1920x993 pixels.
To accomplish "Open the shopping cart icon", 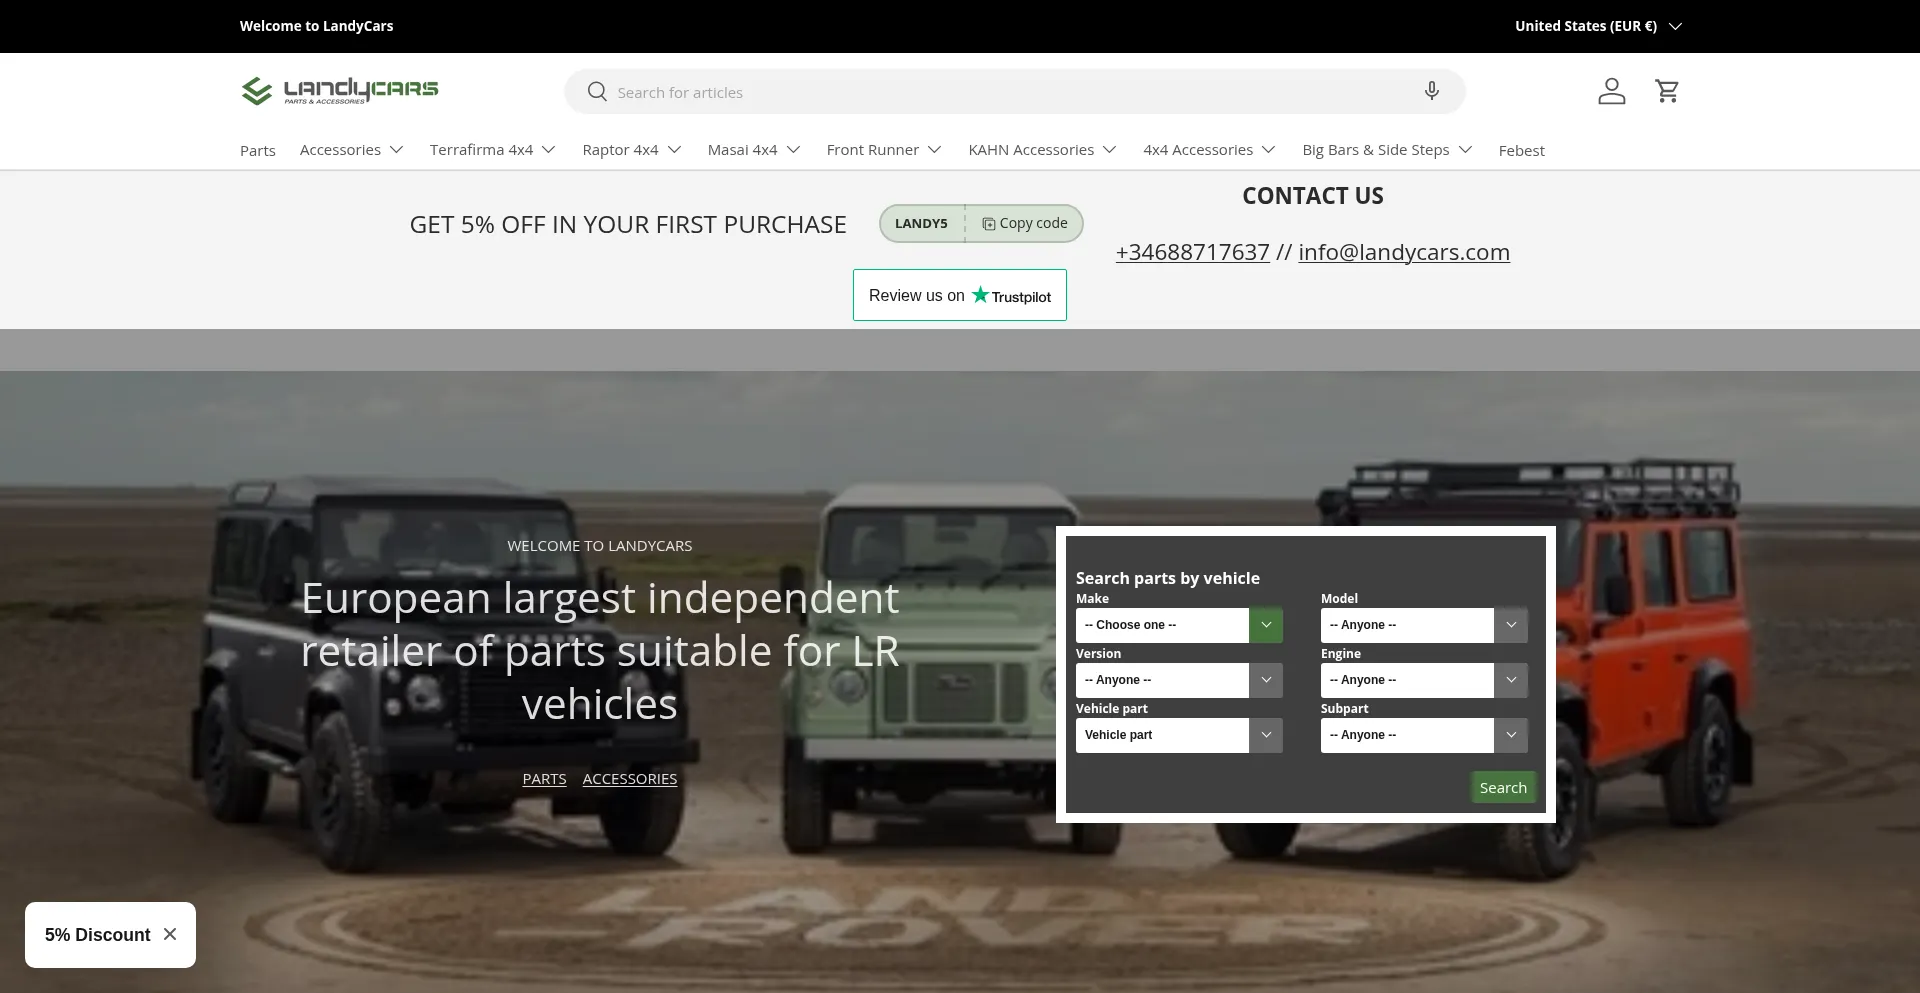I will point(1667,91).
